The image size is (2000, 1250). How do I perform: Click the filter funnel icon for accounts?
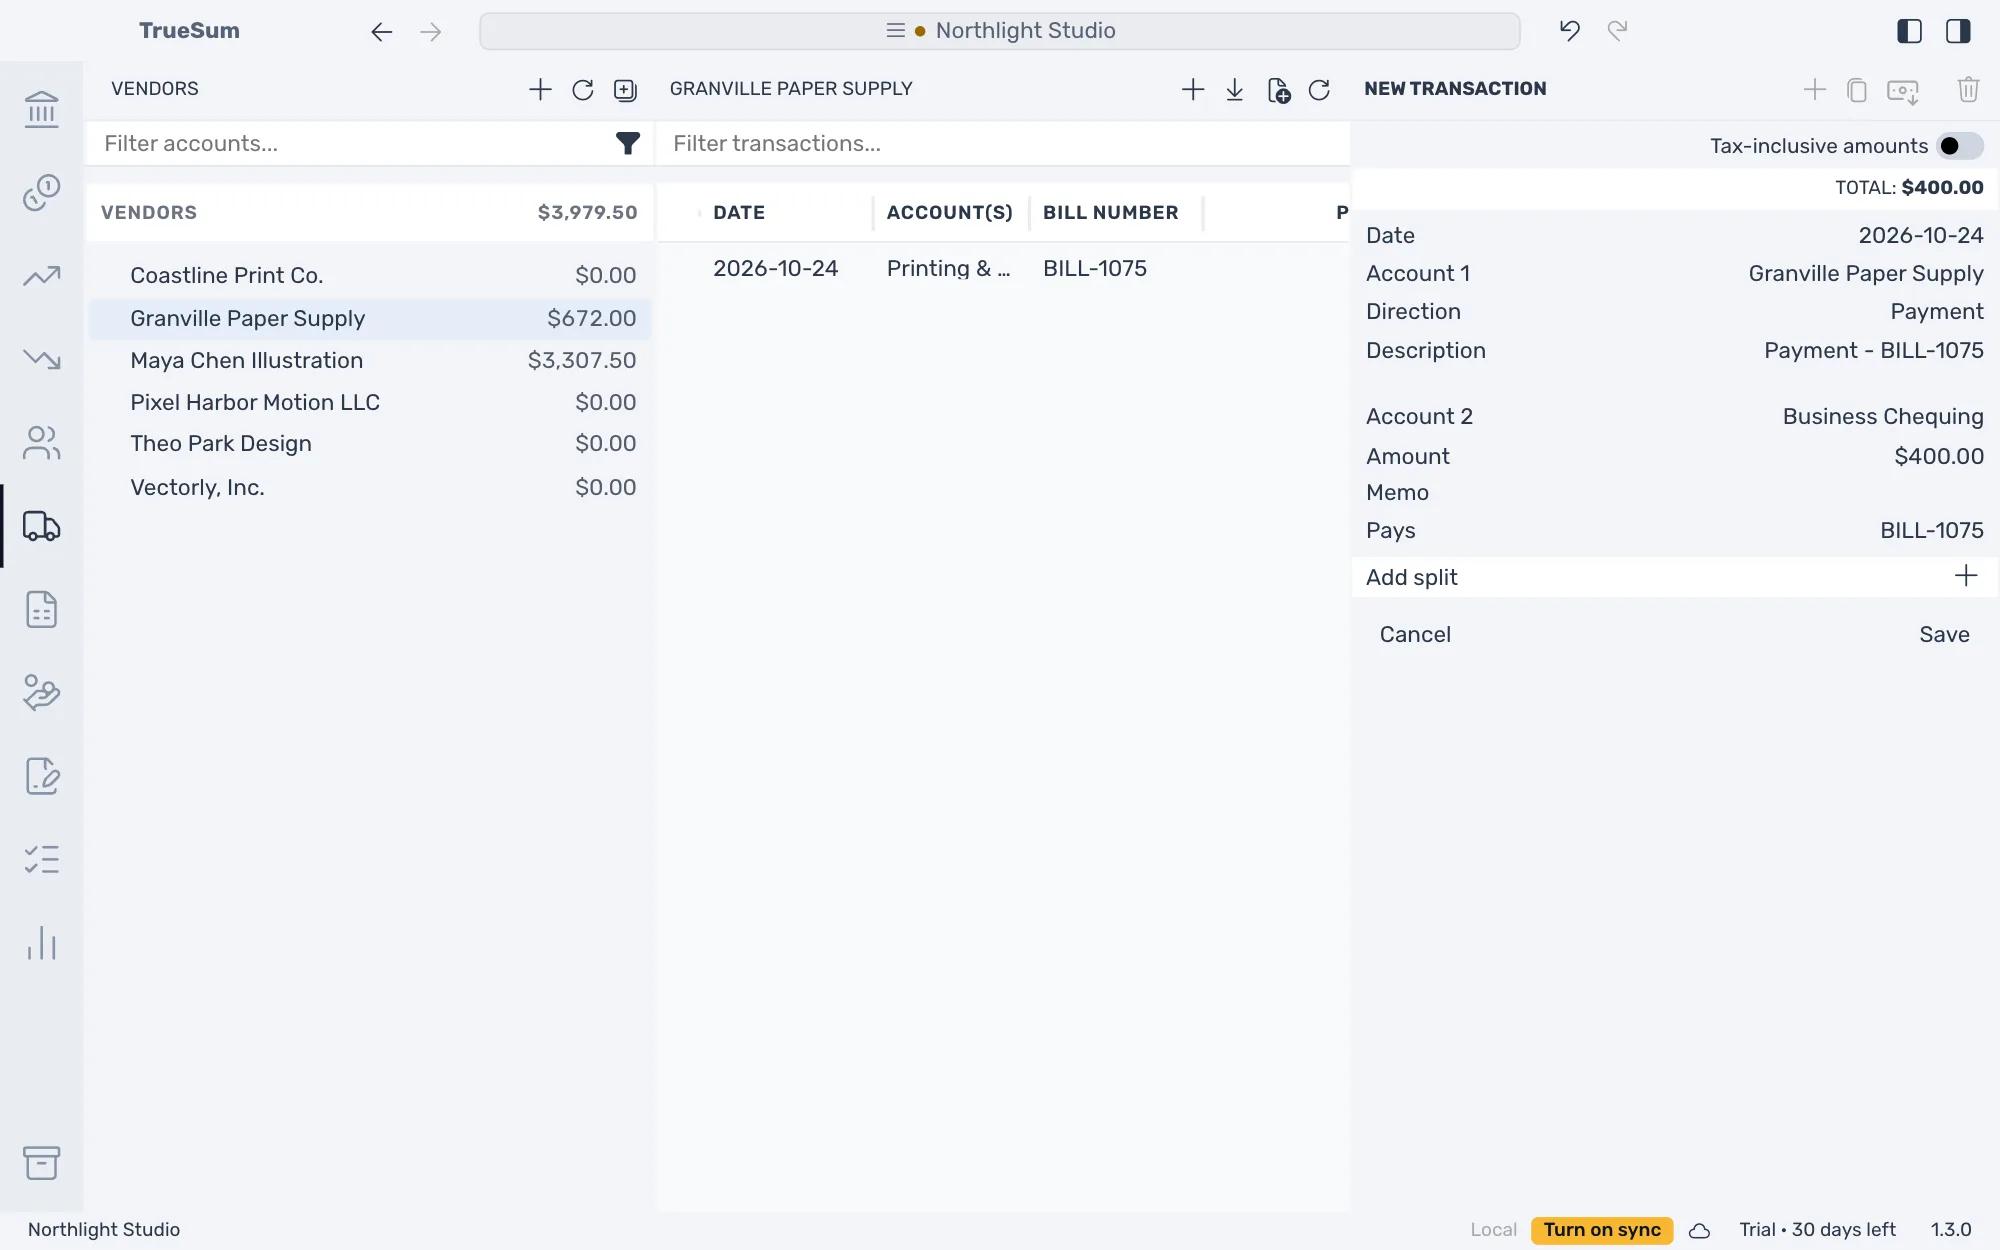pyautogui.click(x=627, y=144)
